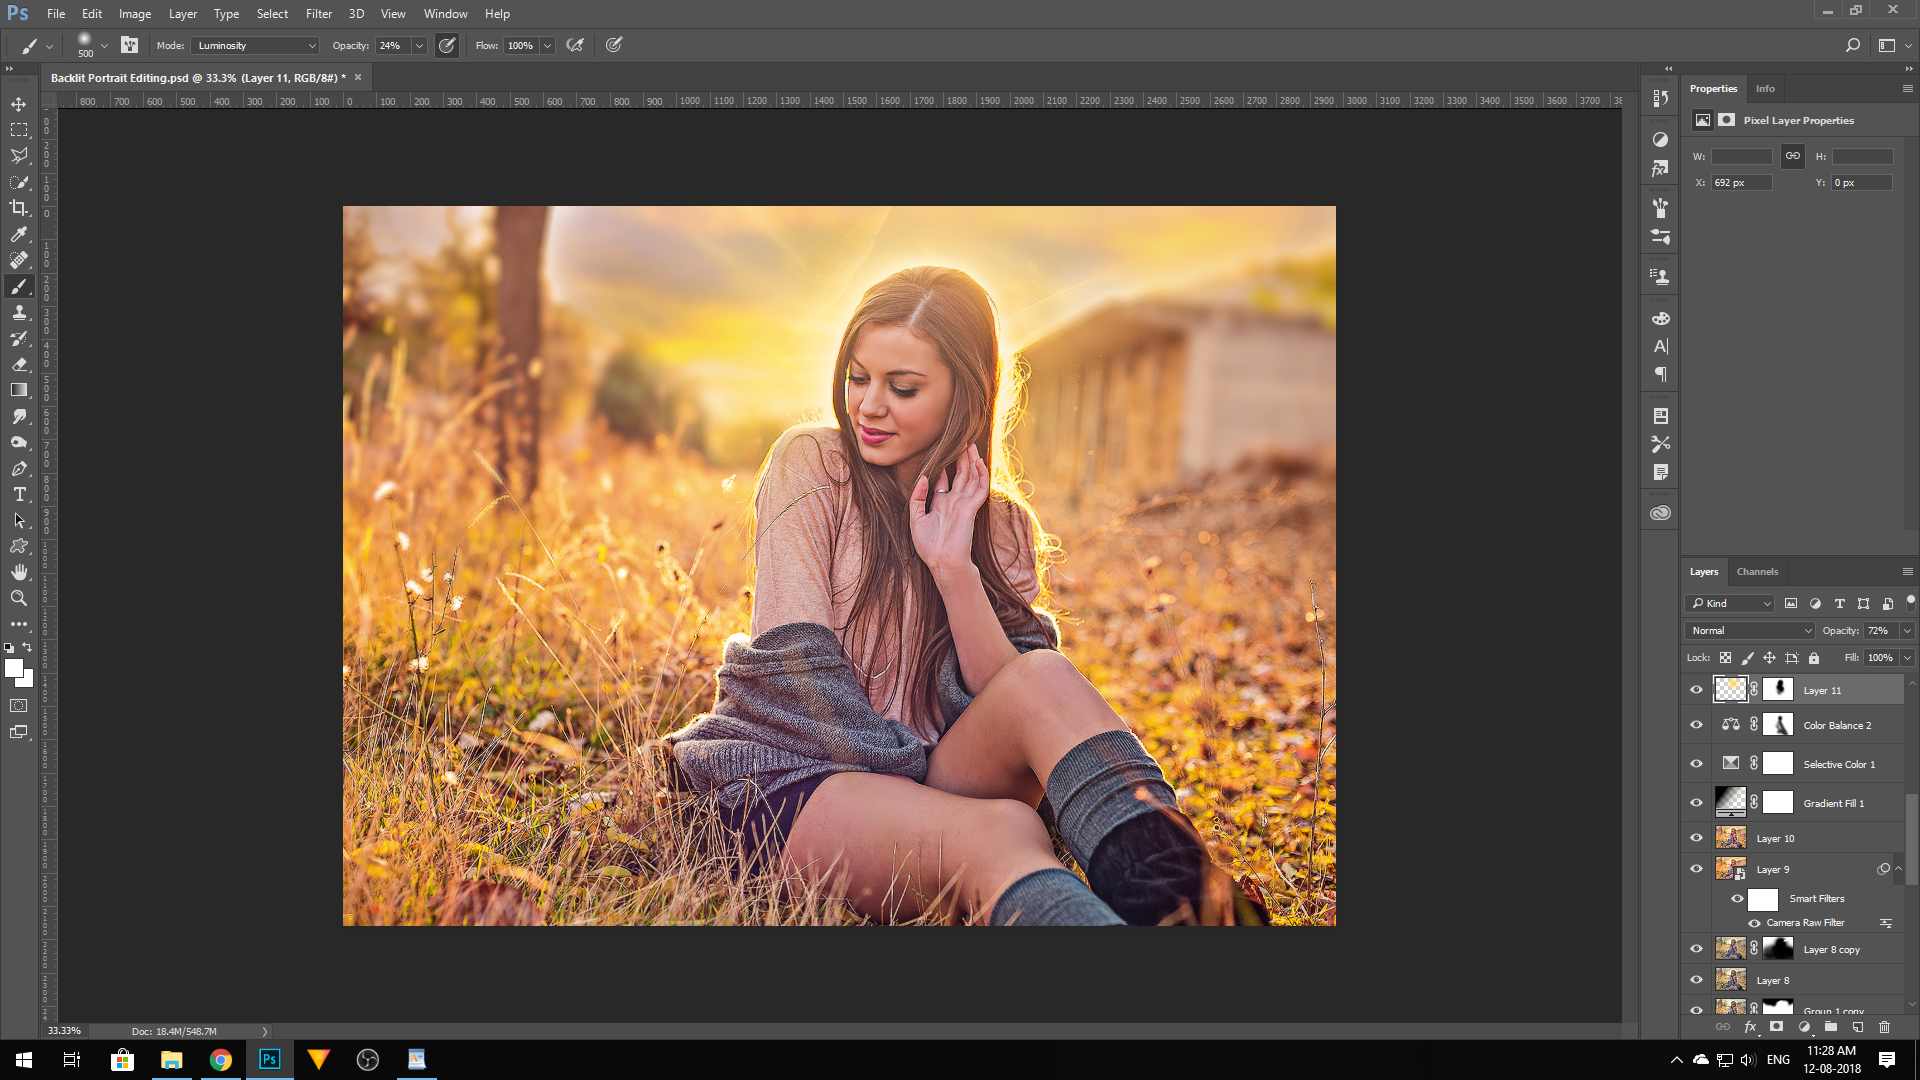Select the Move tool
This screenshot has height=1080, width=1920.
(x=19, y=104)
